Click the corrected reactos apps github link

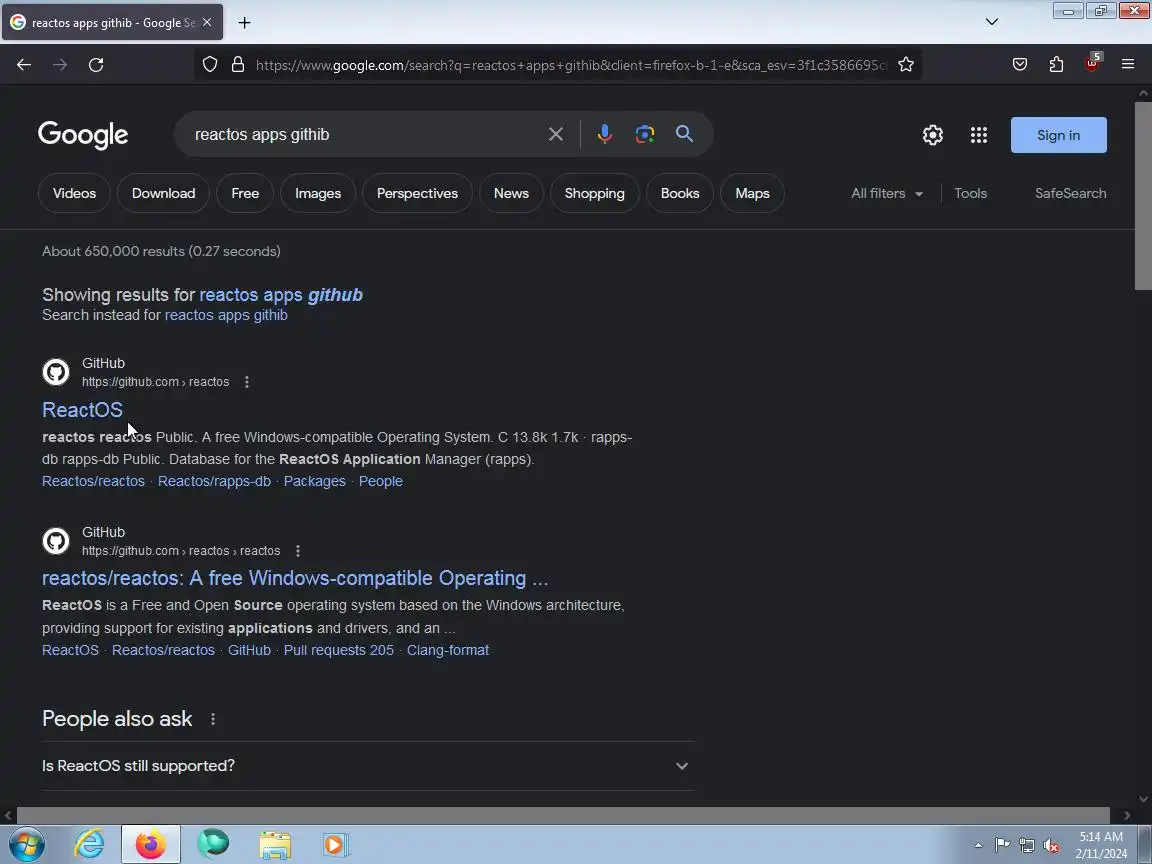[x=281, y=295]
